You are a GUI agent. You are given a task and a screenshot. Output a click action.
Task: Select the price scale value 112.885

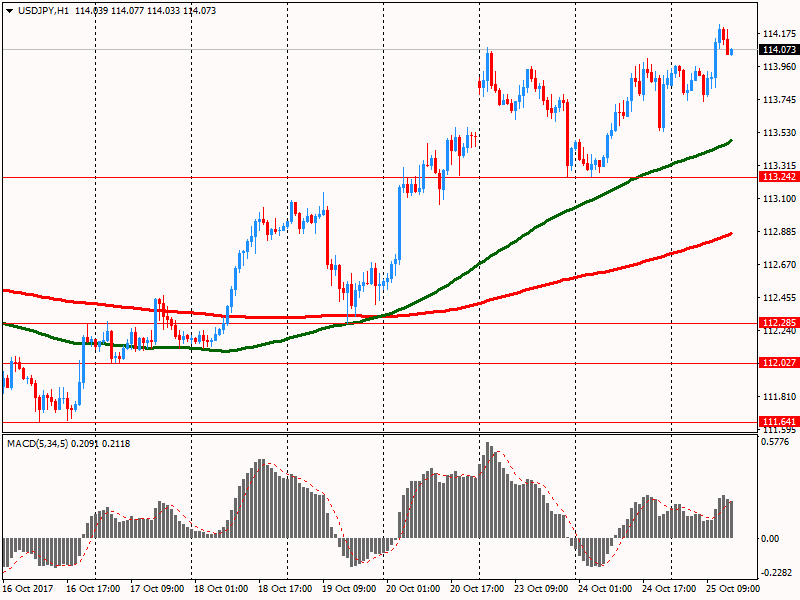click(x=779, y=232)
